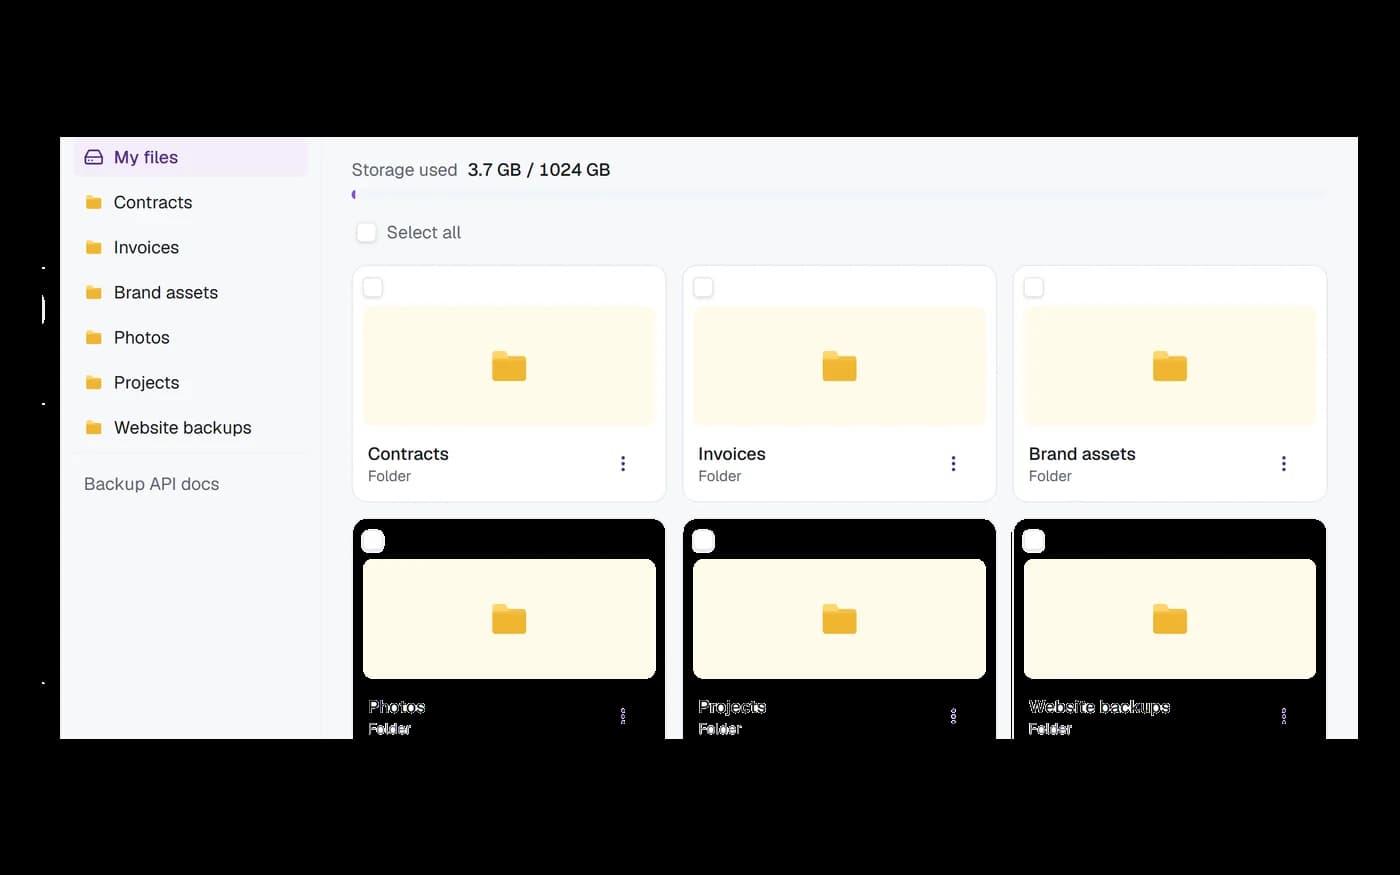Click the Projects folder thumbnail
The height and width of the screenshot is (875, 1400).
pyautogui.click(x=839, y=619)
